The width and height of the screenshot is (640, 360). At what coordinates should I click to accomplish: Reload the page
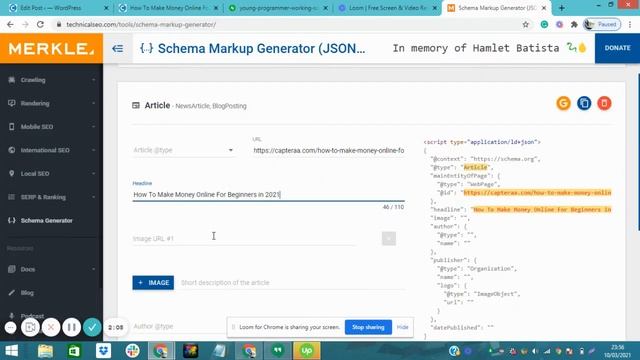coord(40,24)
